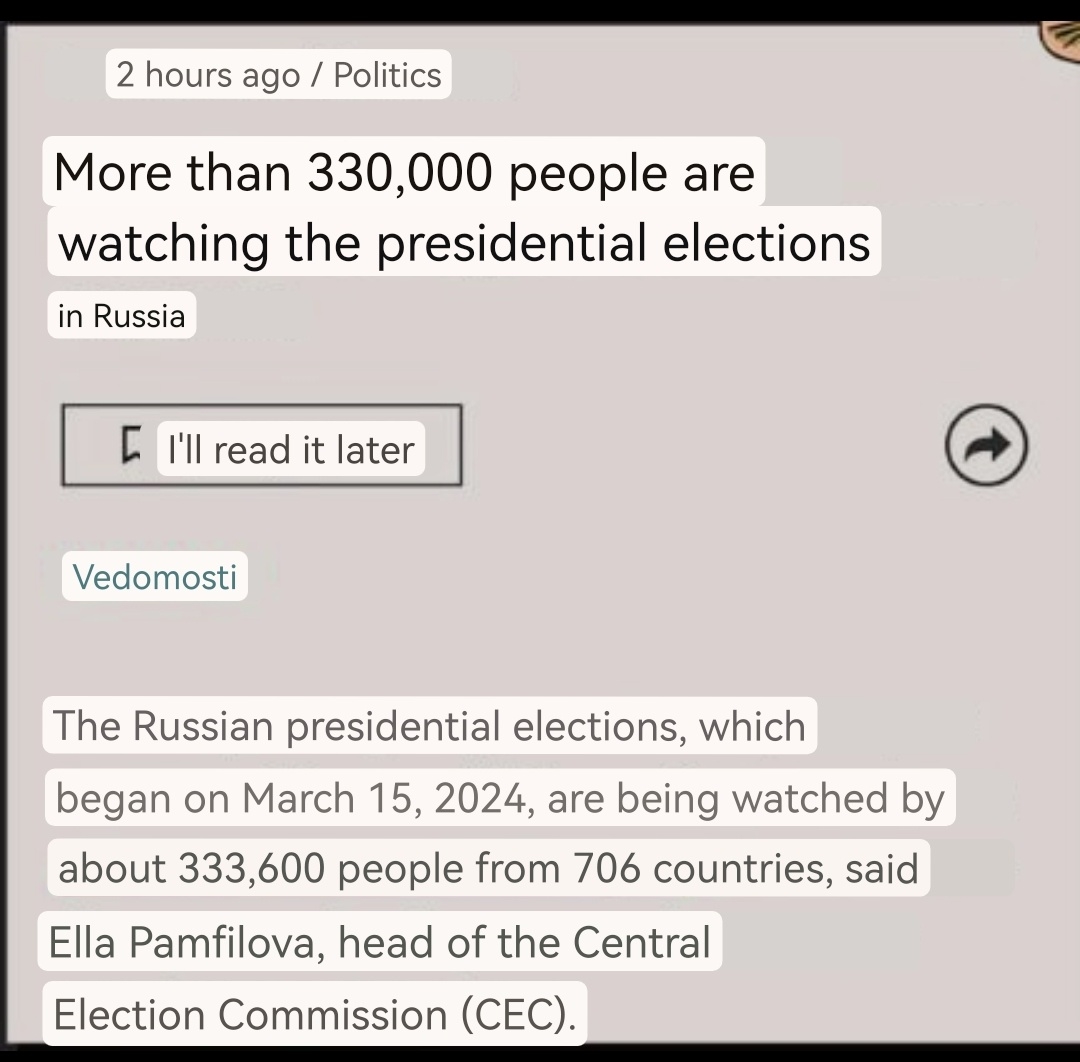
Task: Click the headline line "More than 330,000 people are"
Action: coord(404,173)
